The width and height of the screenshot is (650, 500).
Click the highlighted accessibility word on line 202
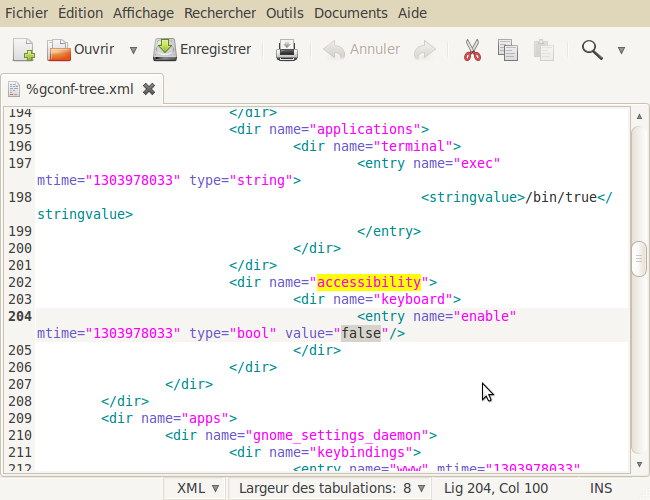(x=369, y=282)
